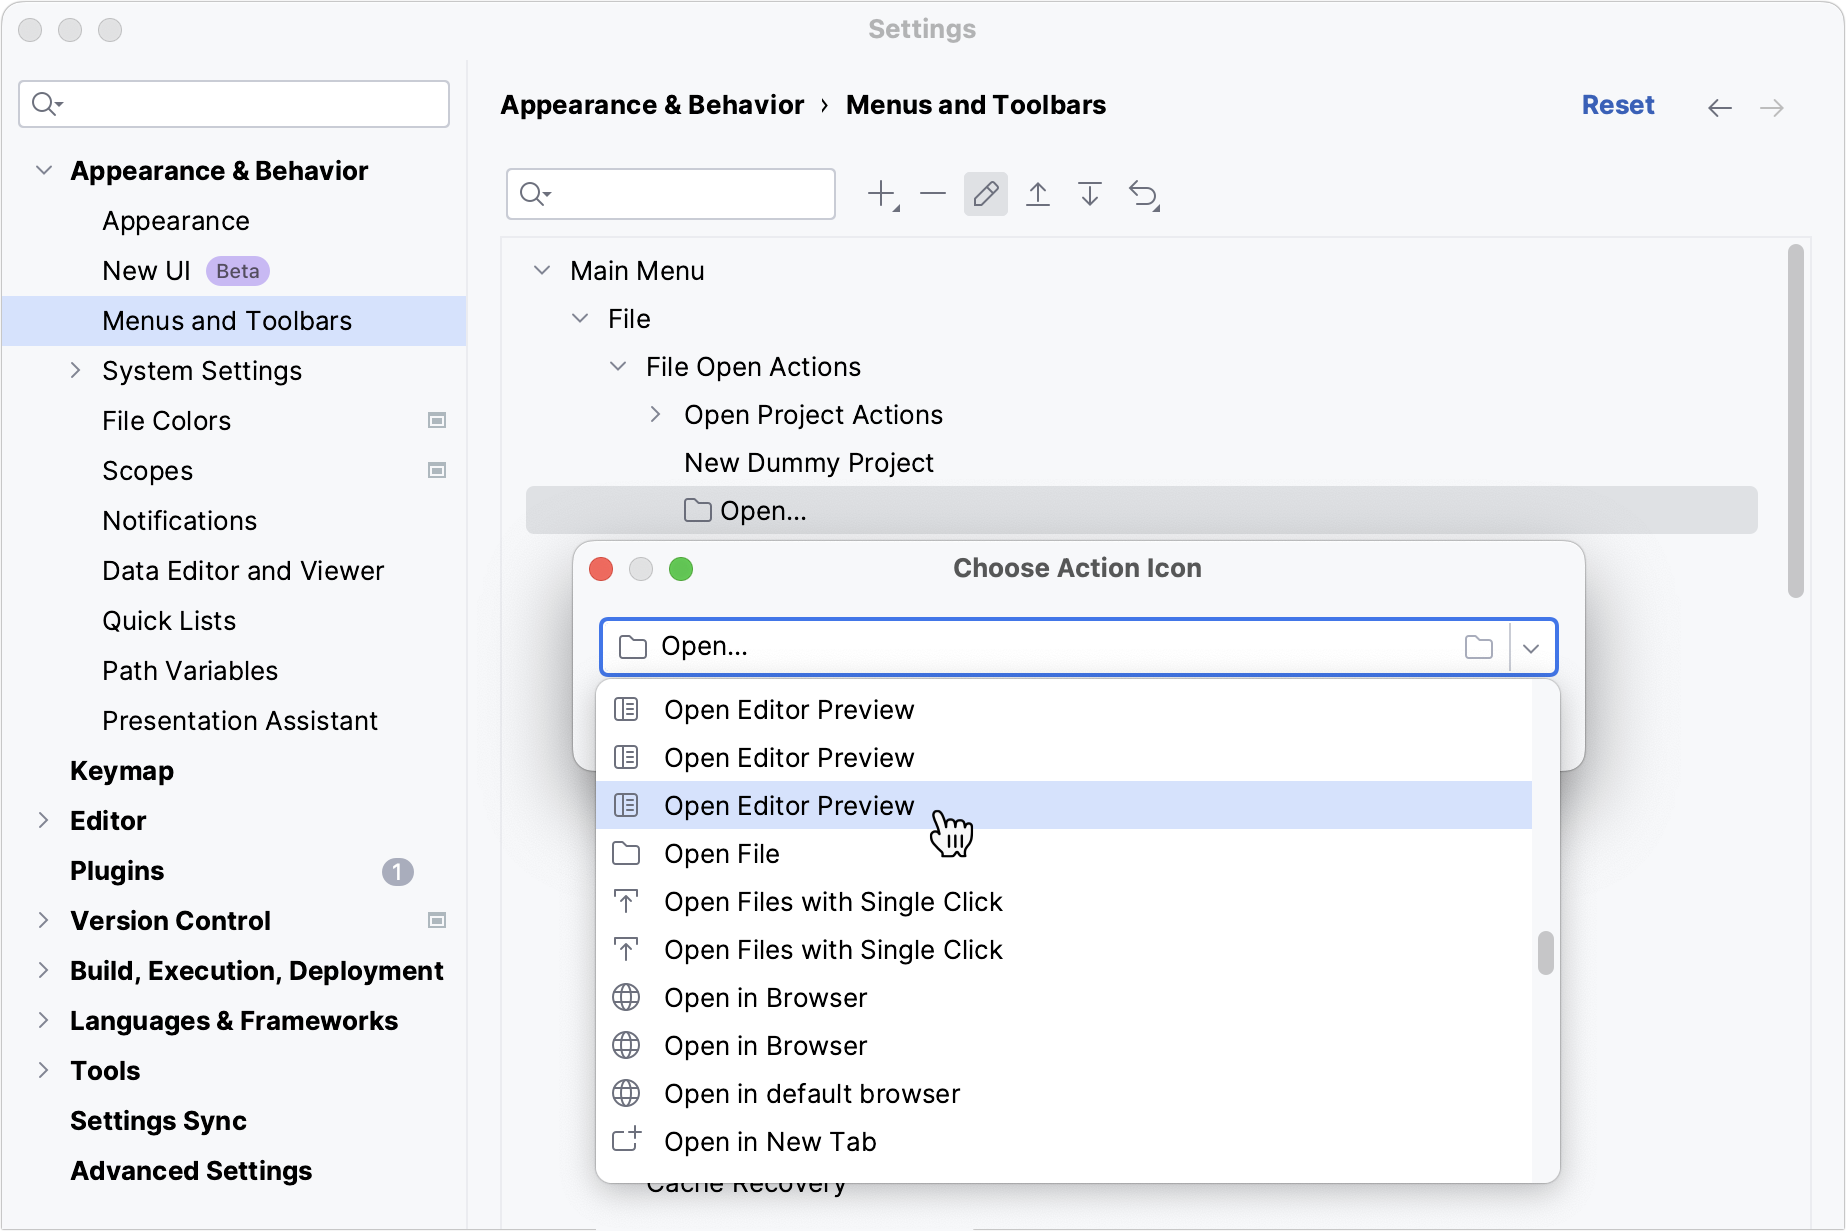
Task: Click the magnifier icon in actions search
Action: click(535, 194)
